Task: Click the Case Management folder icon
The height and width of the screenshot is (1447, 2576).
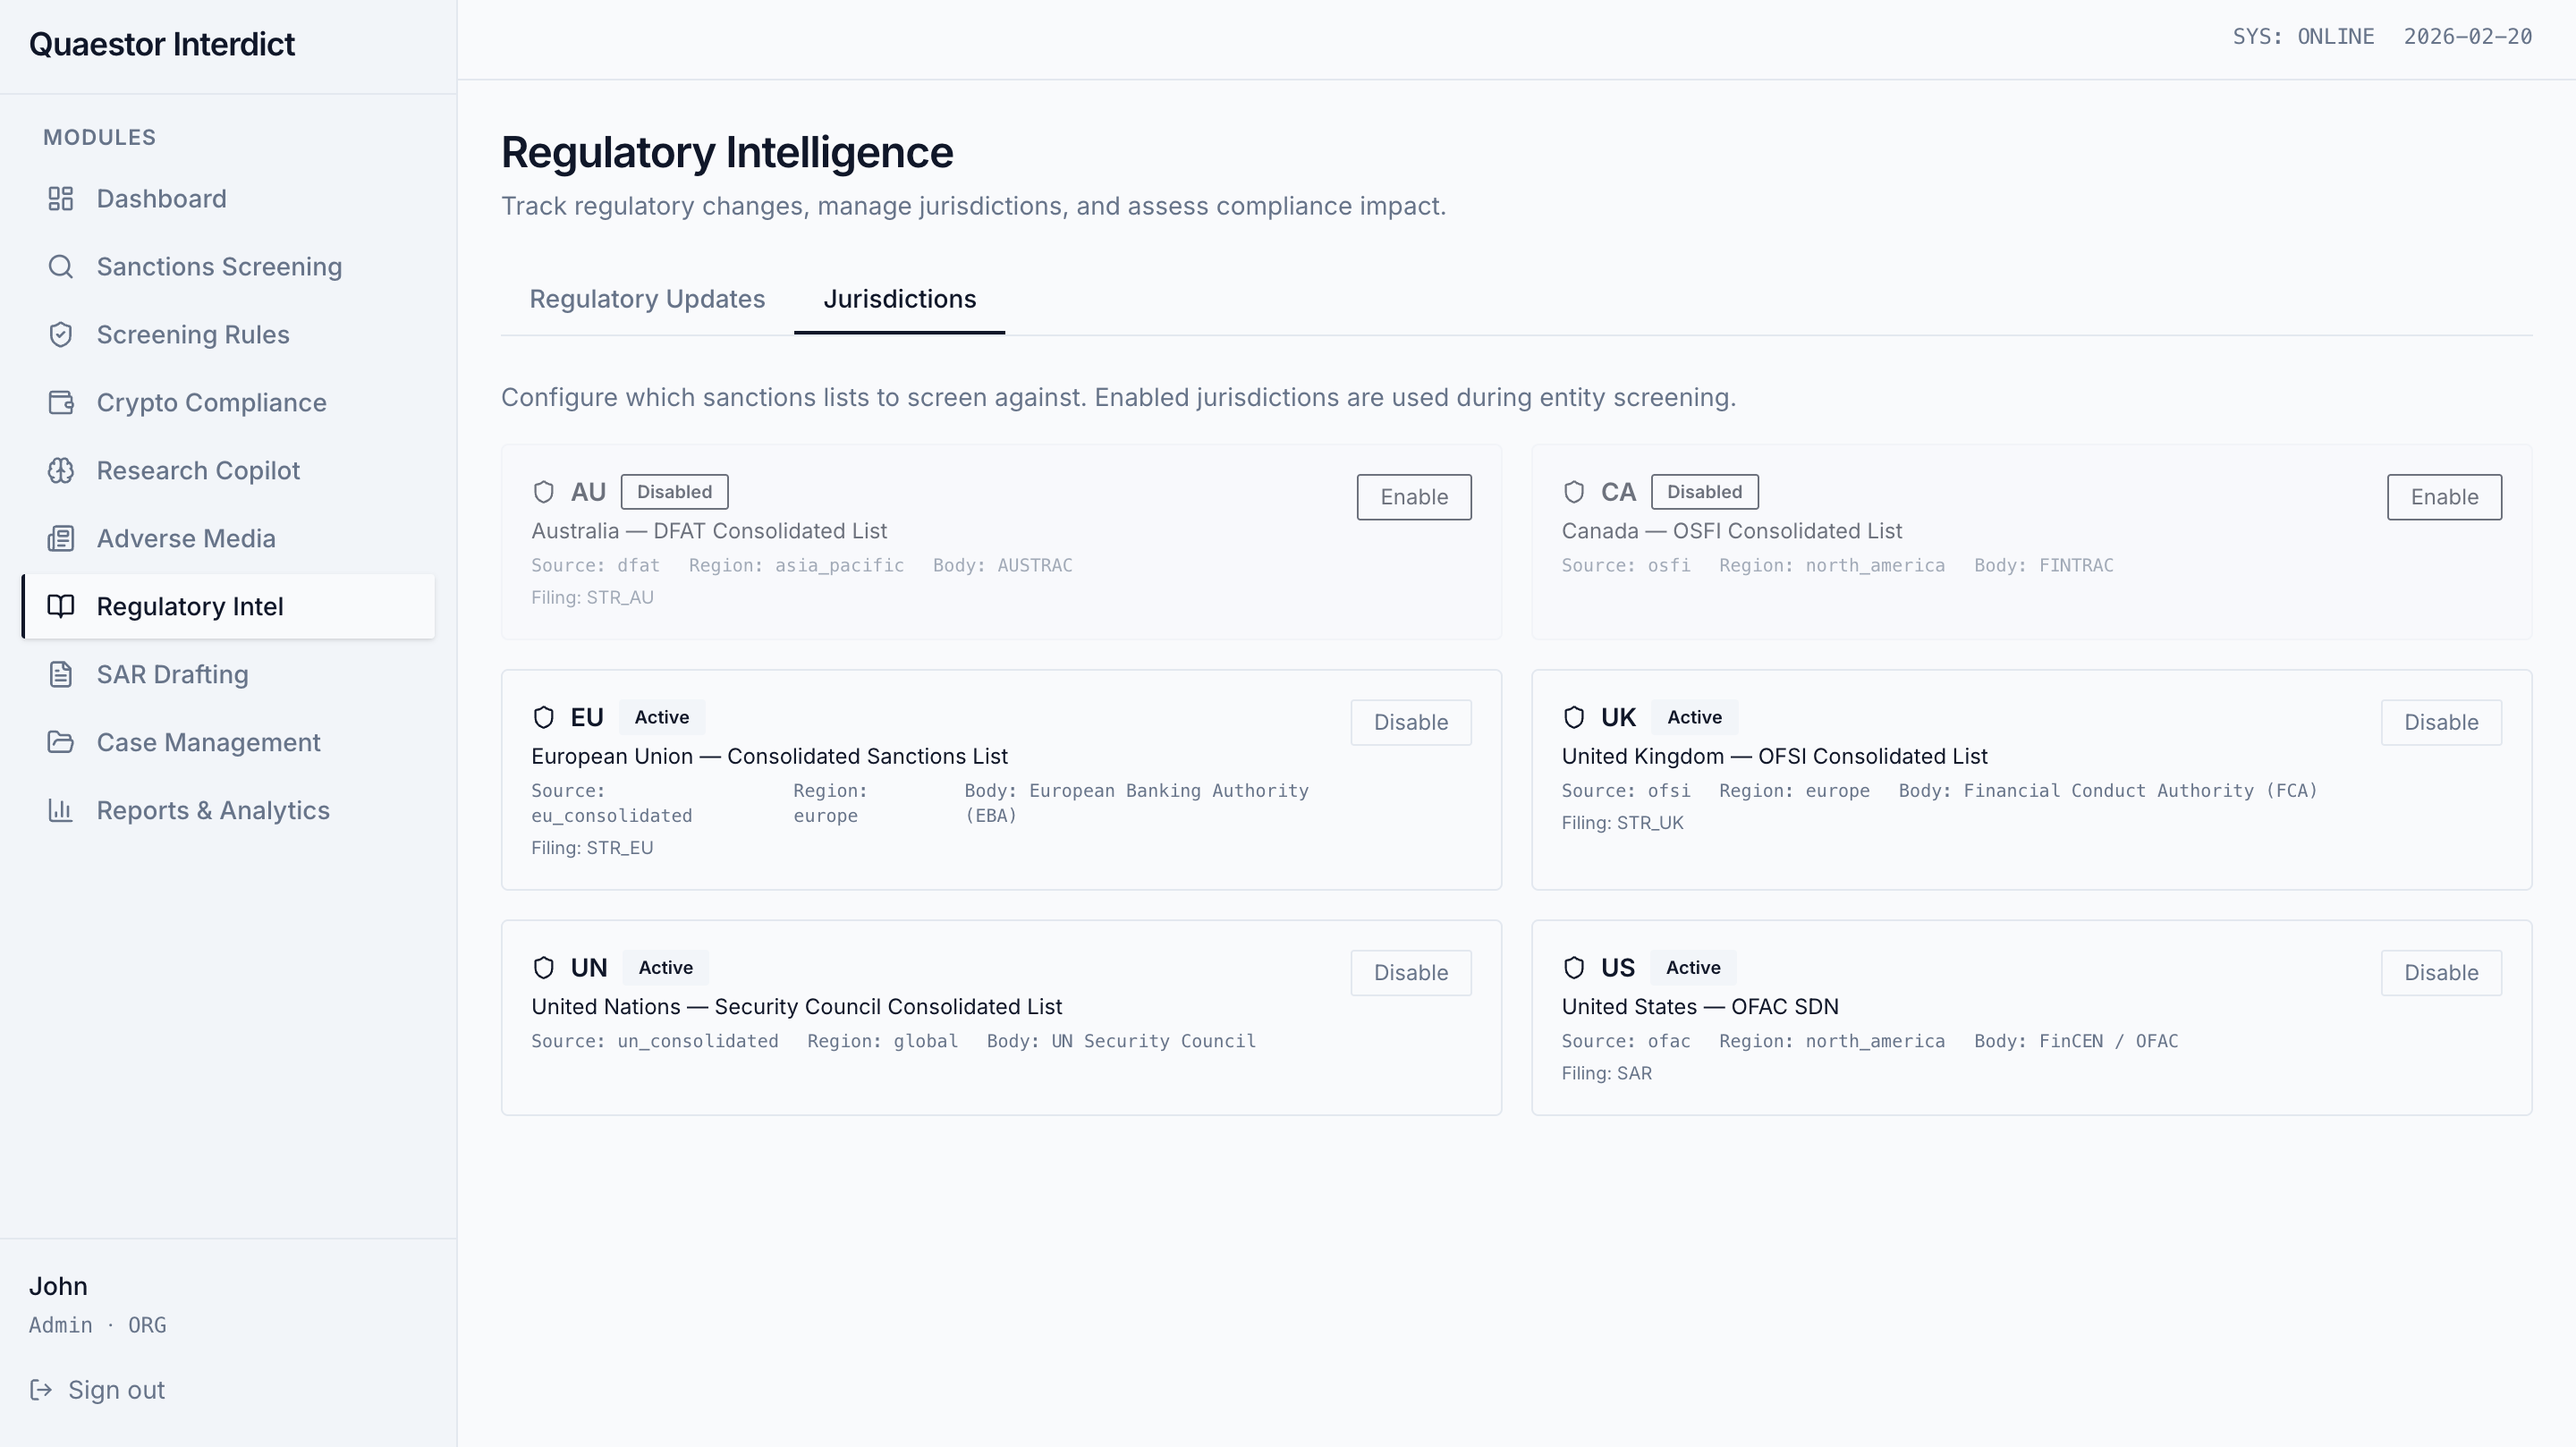Action: pos(61,743)
